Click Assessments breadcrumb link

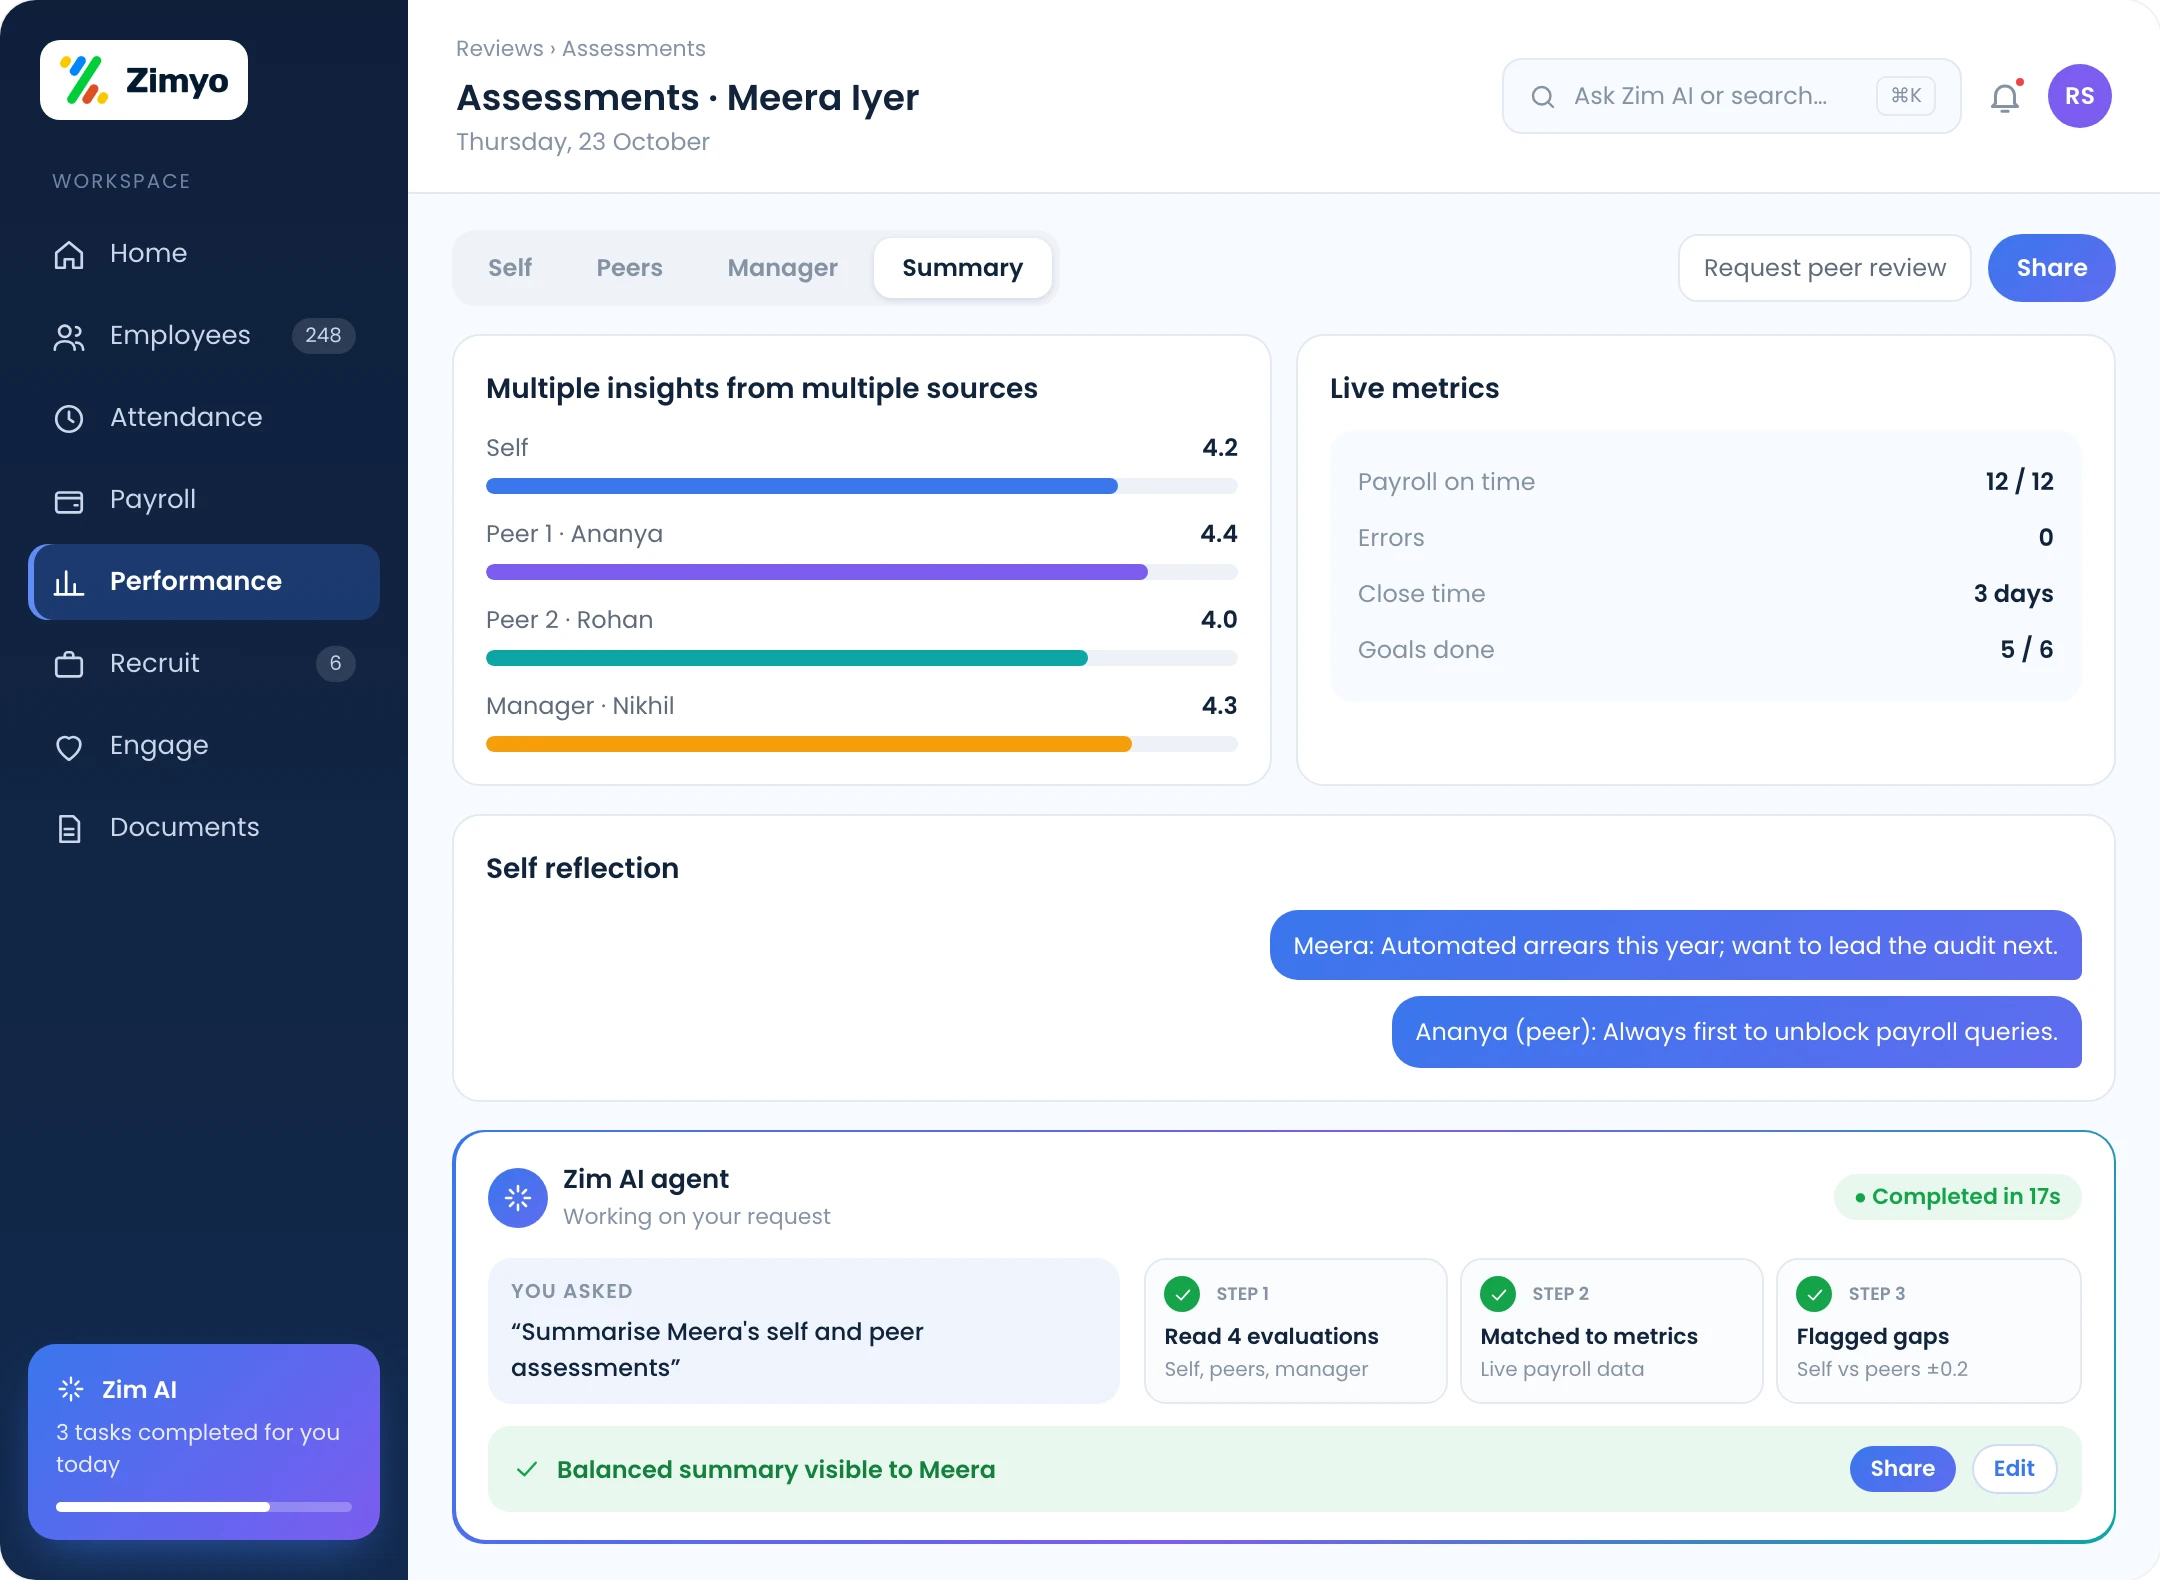pyautogui.click(x=634, y=49)
